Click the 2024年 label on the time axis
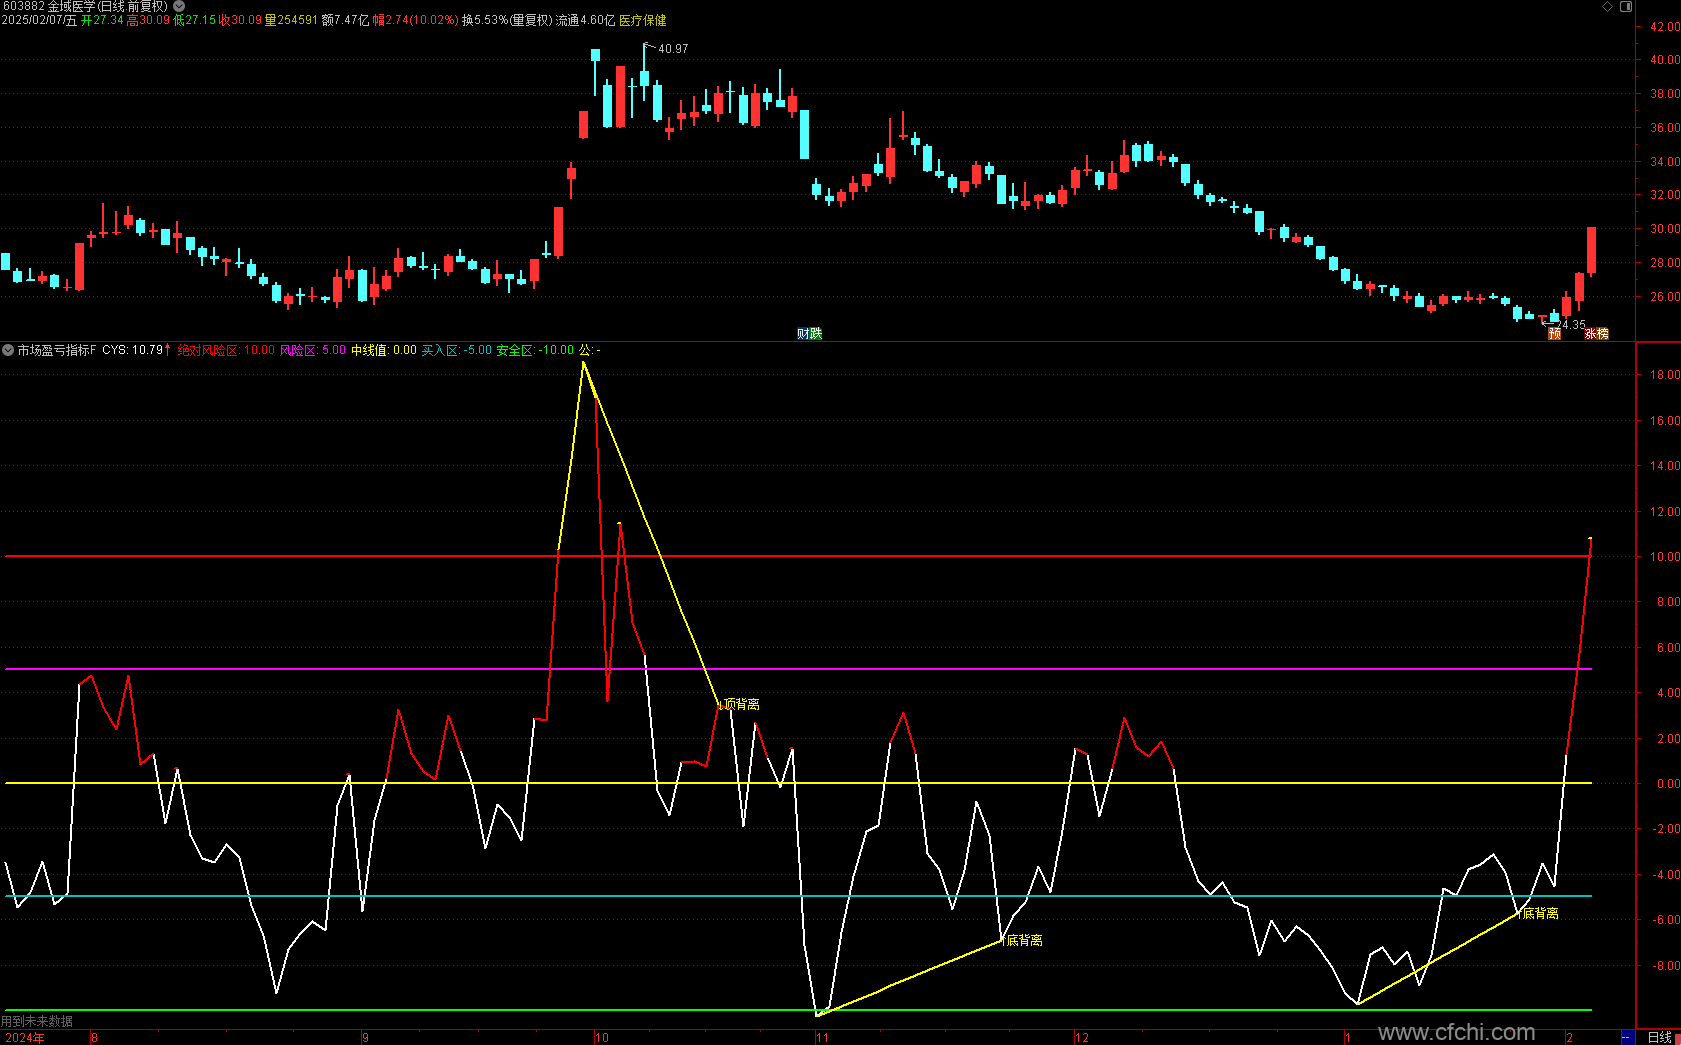Screen dimensions: 1681x1045 pos(24,1038)
